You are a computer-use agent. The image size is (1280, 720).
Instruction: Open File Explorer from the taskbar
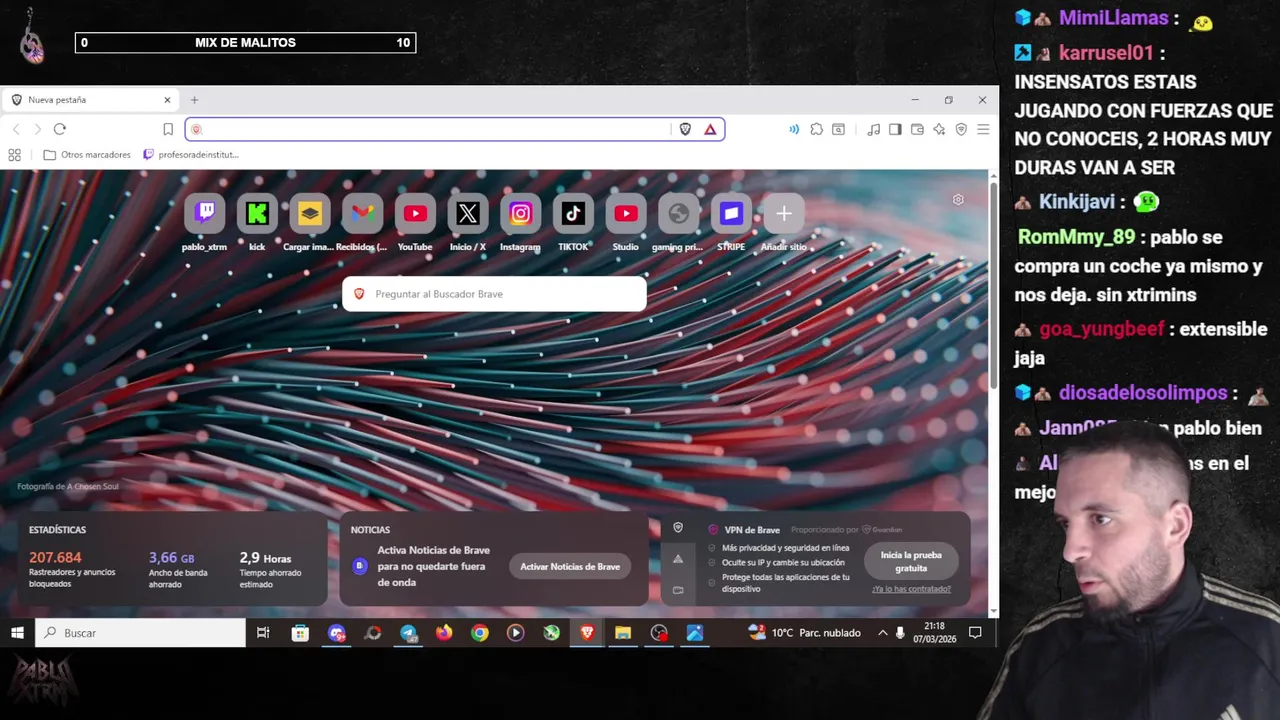pyautogui.click(x=623, y=633)
